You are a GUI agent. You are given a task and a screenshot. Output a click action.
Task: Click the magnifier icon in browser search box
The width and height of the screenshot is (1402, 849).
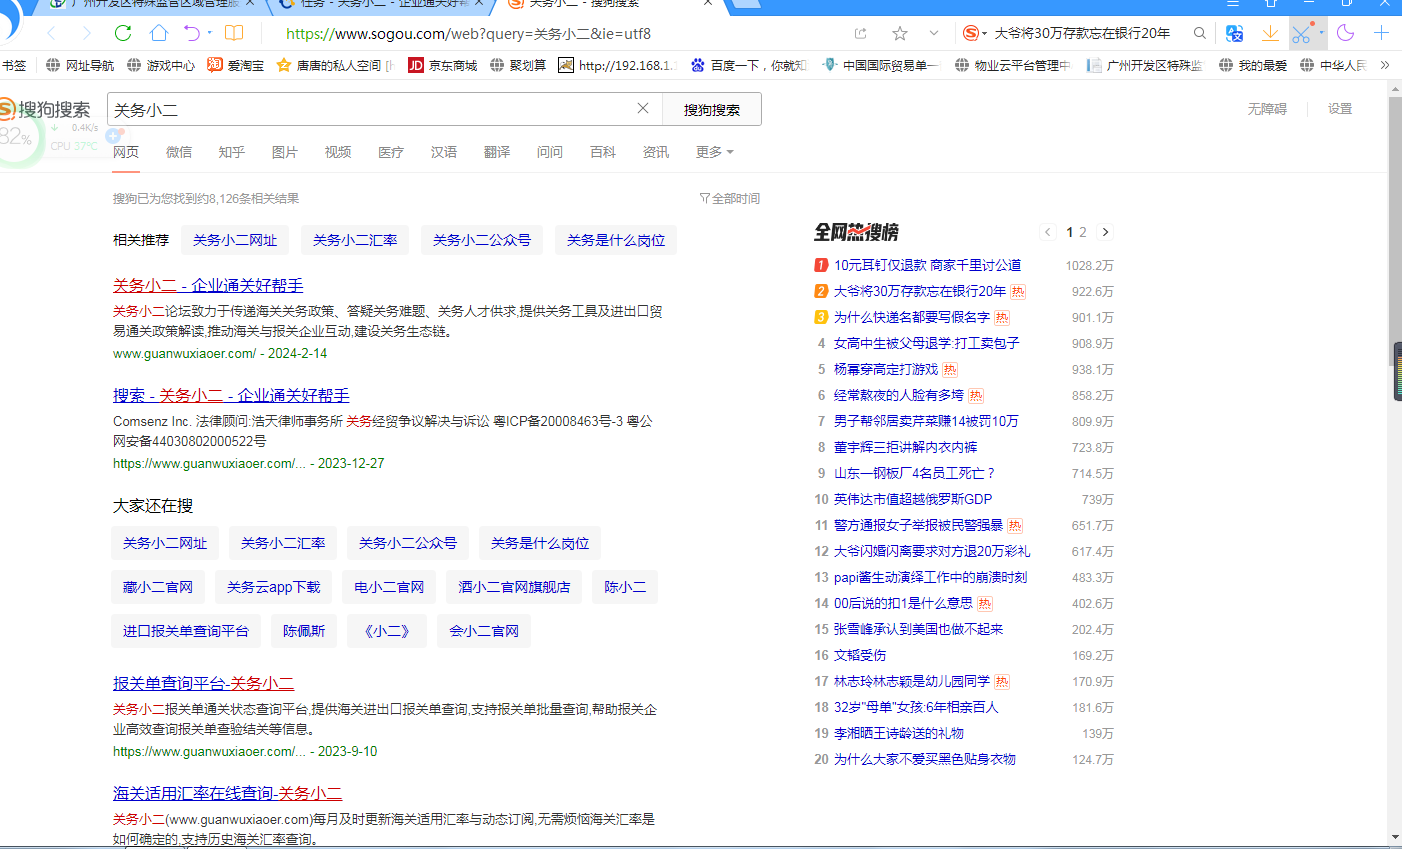coord(1200,33)
